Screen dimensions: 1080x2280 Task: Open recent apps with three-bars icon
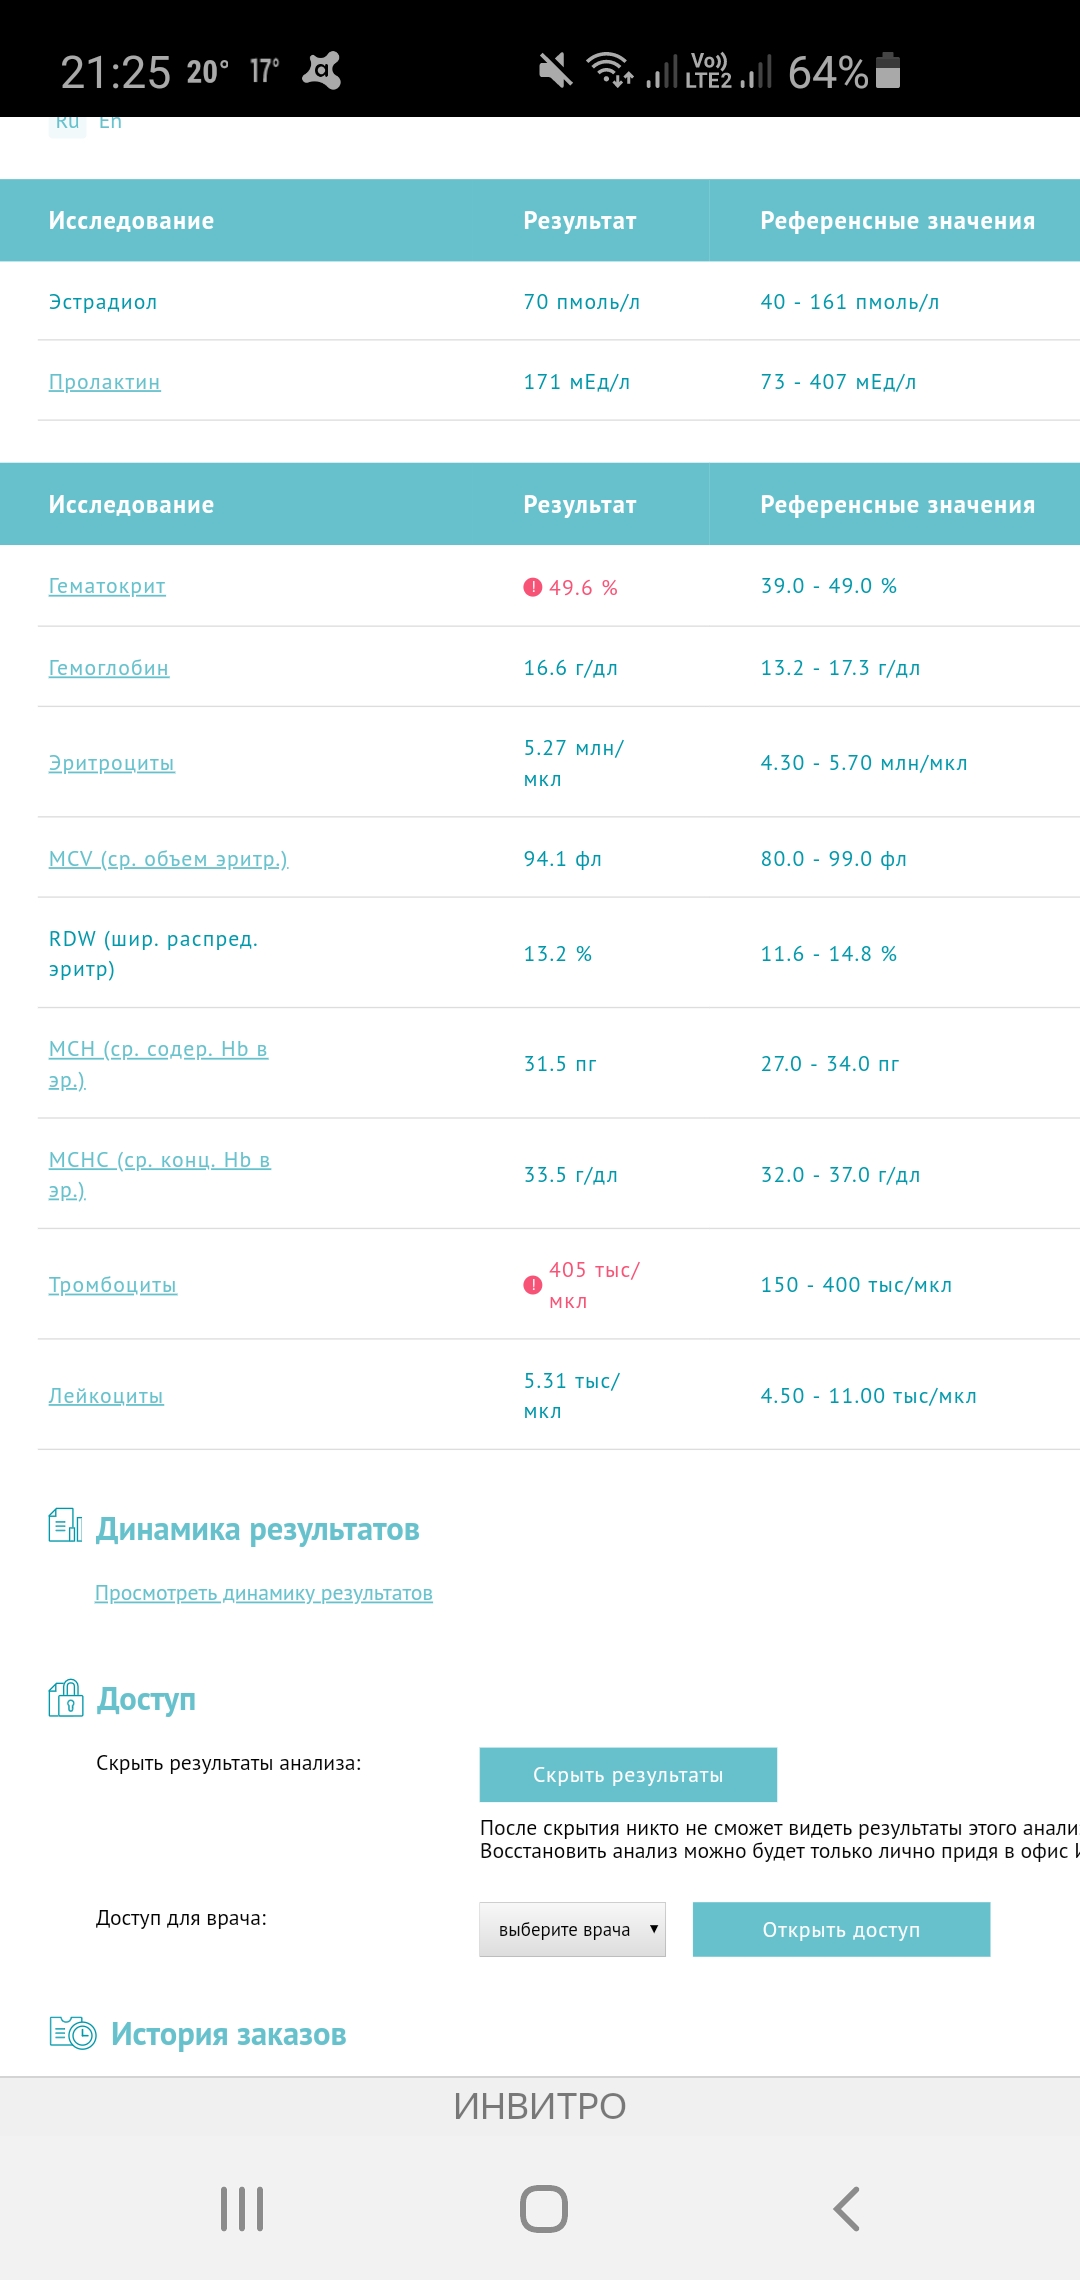[x=242, y=2209]
